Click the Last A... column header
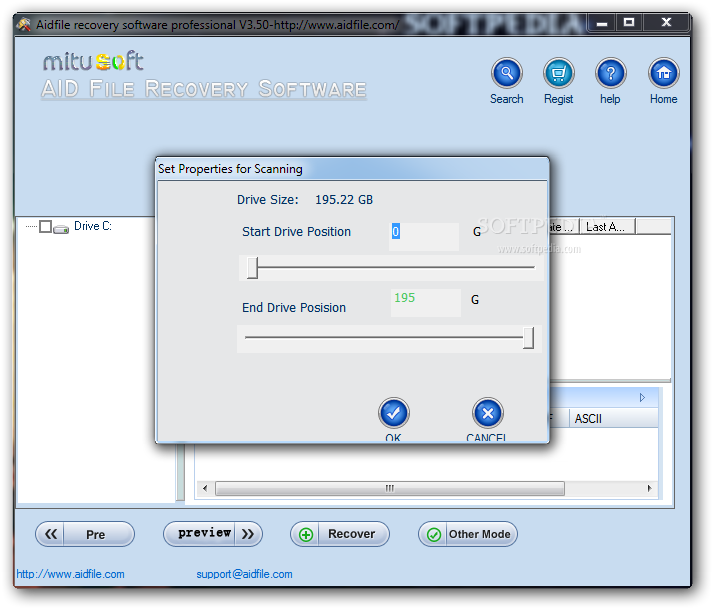The width and height of the screenshot is (713, 609). click(608, 226)
